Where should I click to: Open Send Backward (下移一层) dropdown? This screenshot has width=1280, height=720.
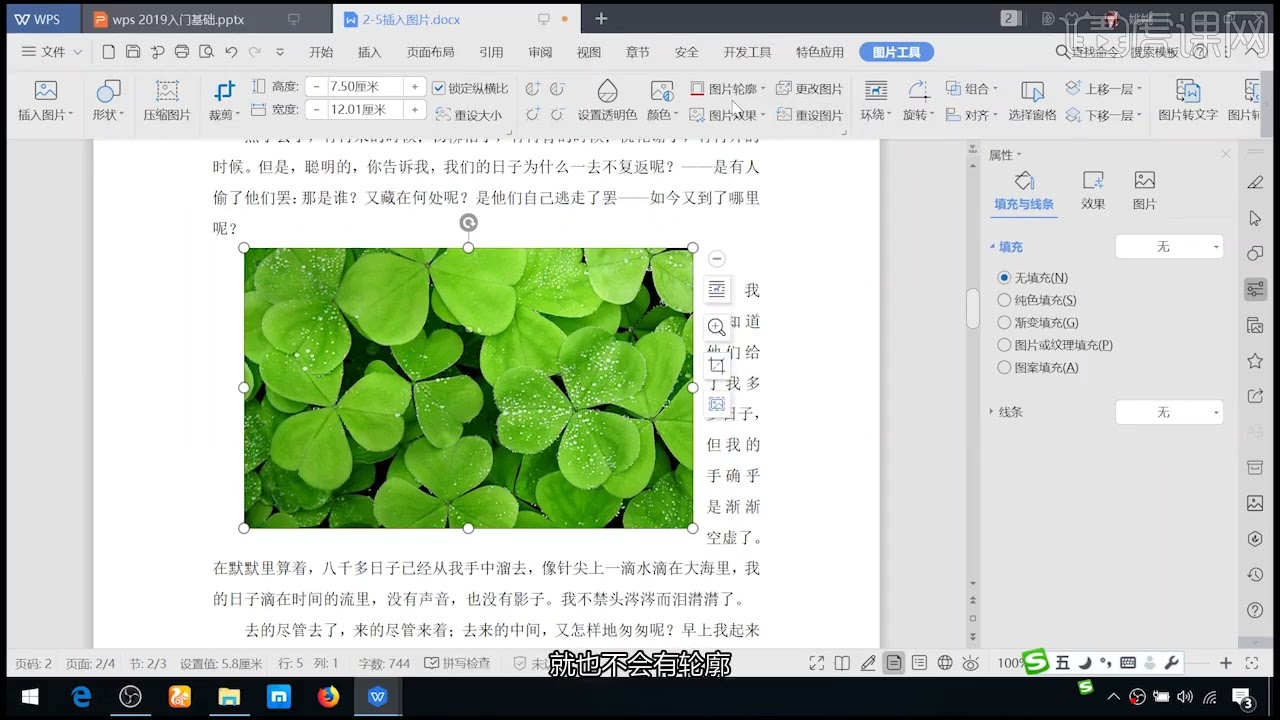click(1104, 115)
